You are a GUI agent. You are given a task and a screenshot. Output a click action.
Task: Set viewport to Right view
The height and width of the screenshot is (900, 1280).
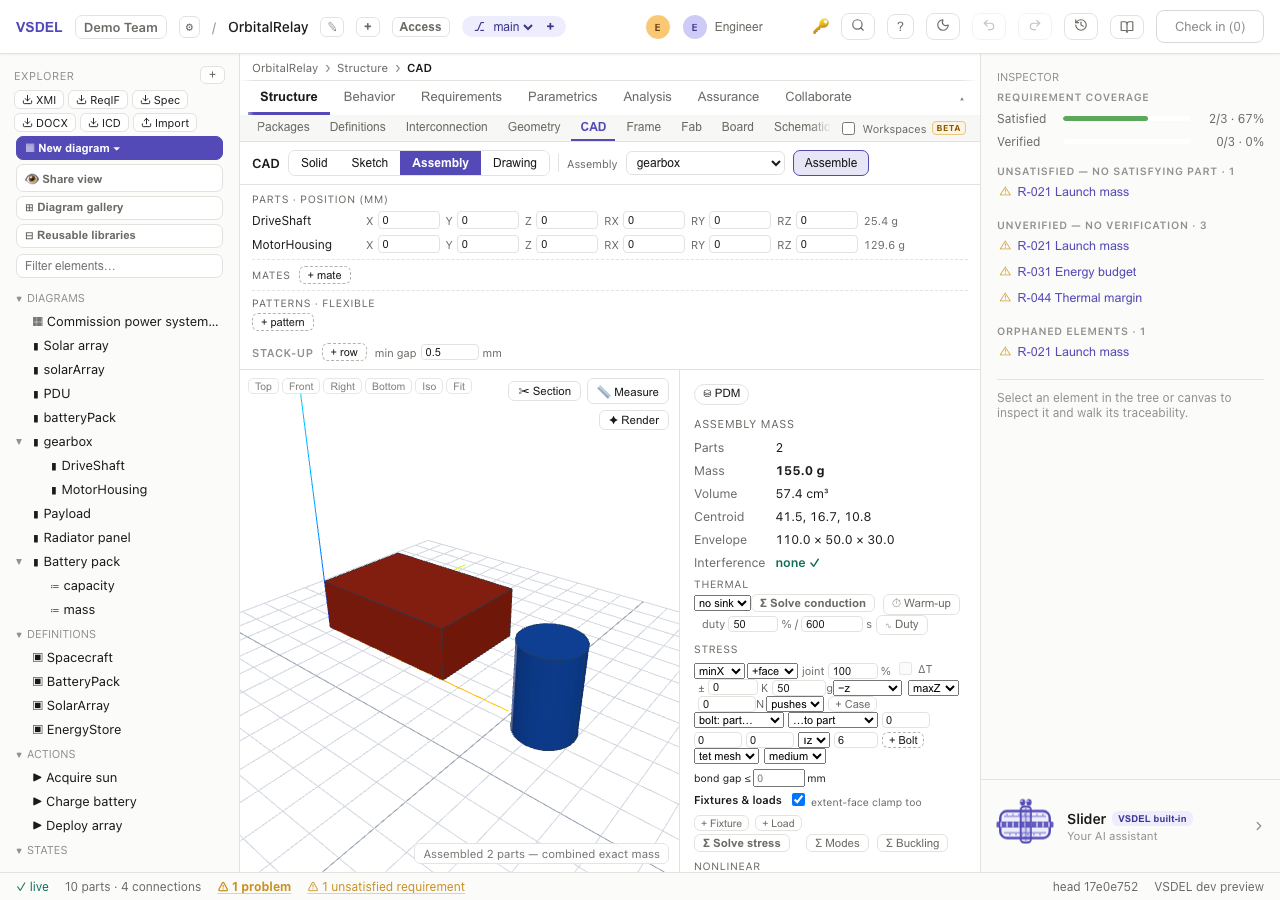(x=342, y=386)
